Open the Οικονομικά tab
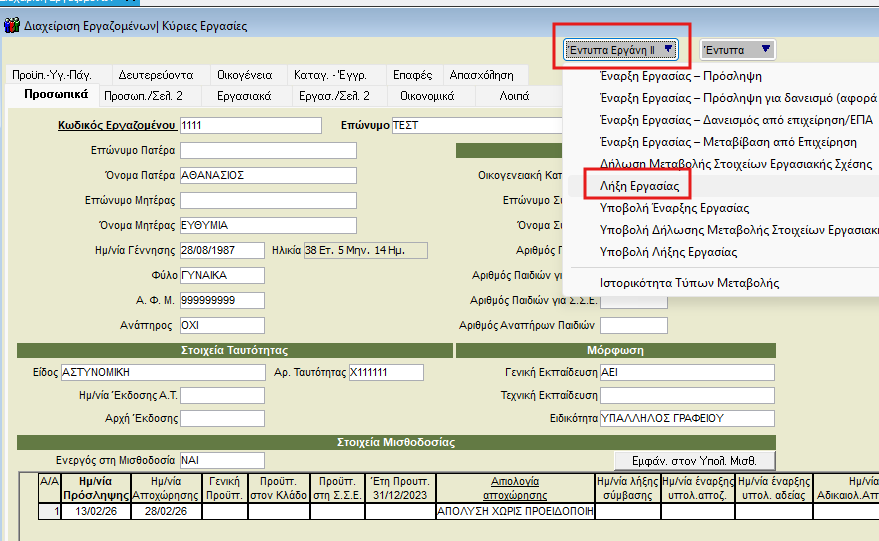 click(x=427, y=96)
